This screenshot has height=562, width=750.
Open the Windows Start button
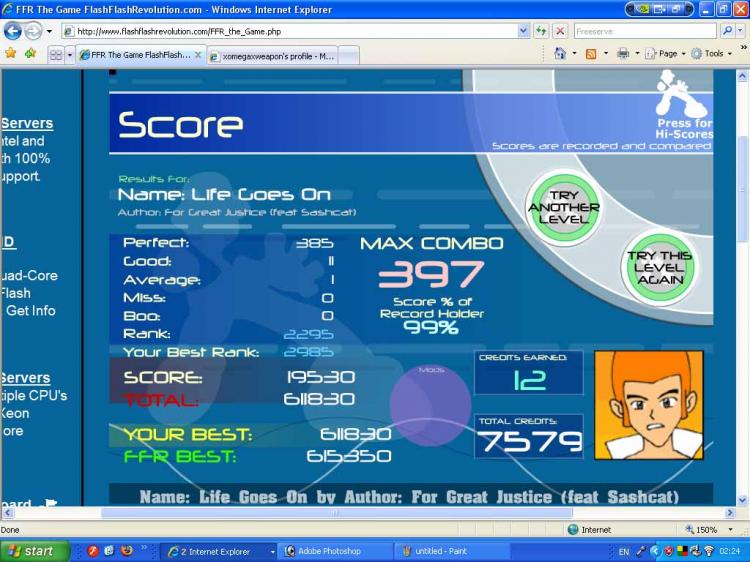[x=33, y=551]
